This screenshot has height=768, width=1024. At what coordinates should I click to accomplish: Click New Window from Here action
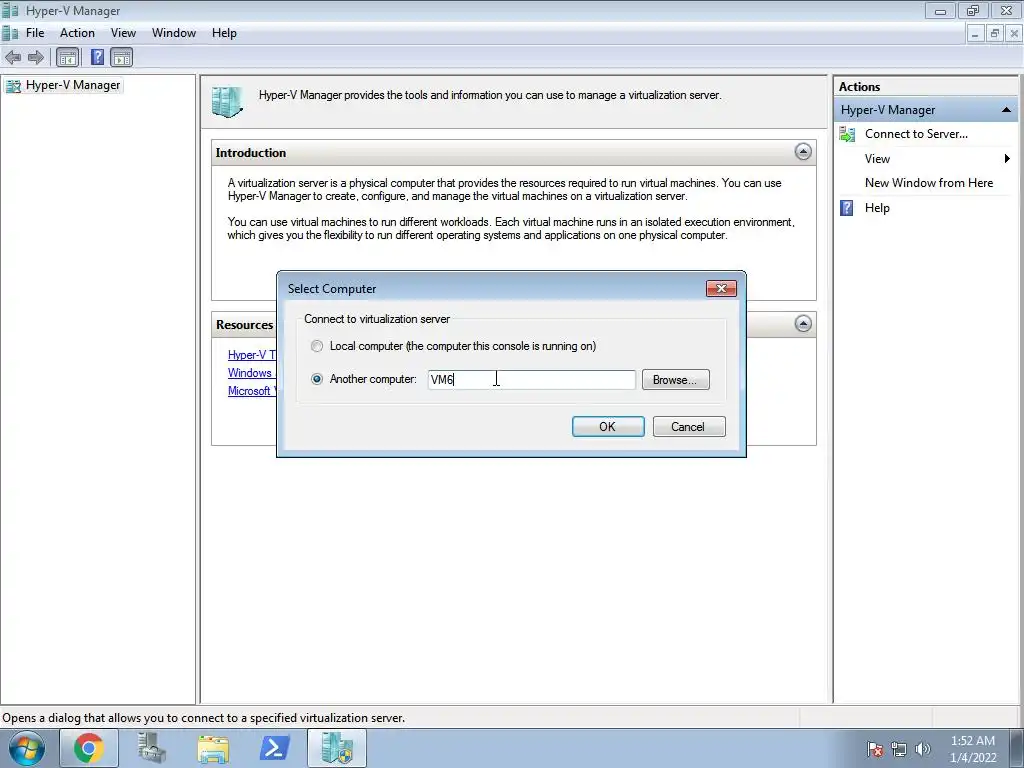pos(929,184)
